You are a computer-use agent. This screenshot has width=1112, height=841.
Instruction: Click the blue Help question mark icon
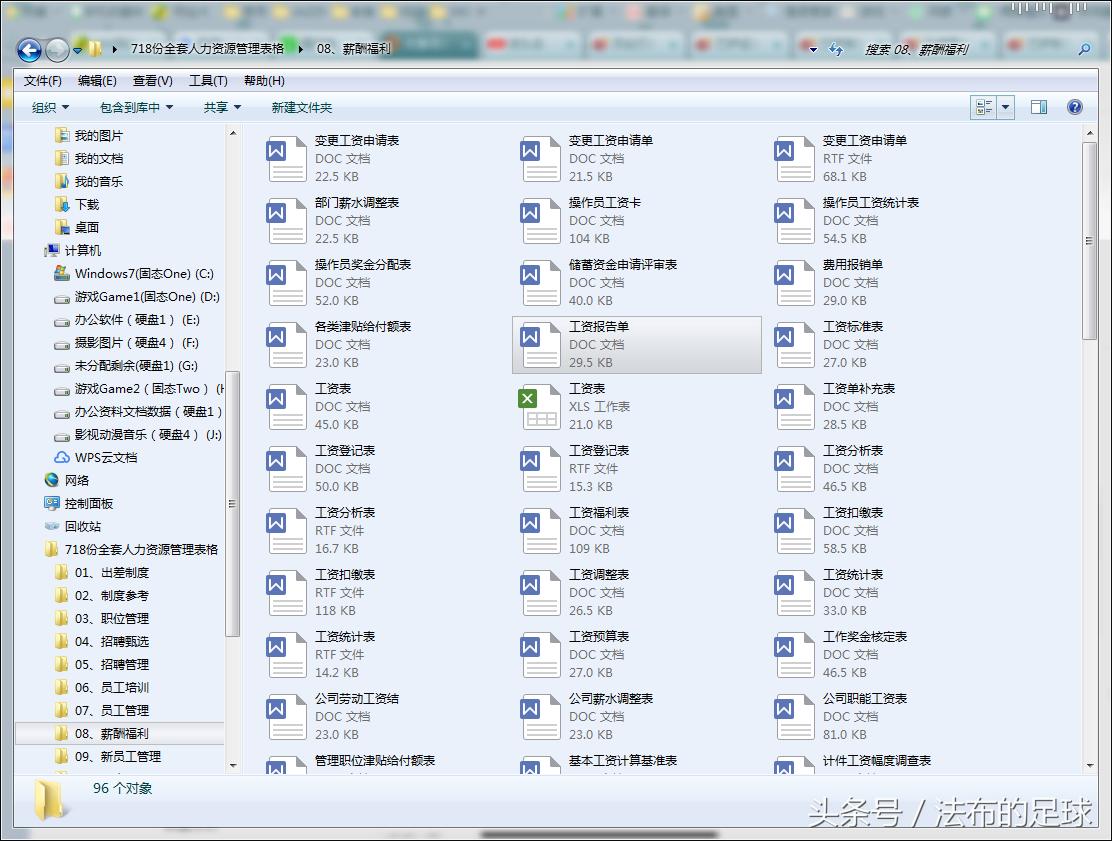[1074, 107]
